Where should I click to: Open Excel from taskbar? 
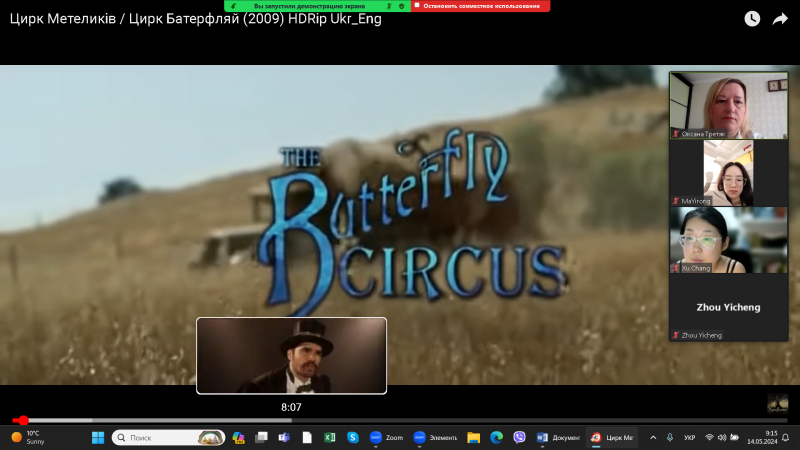tap(330, 438)
